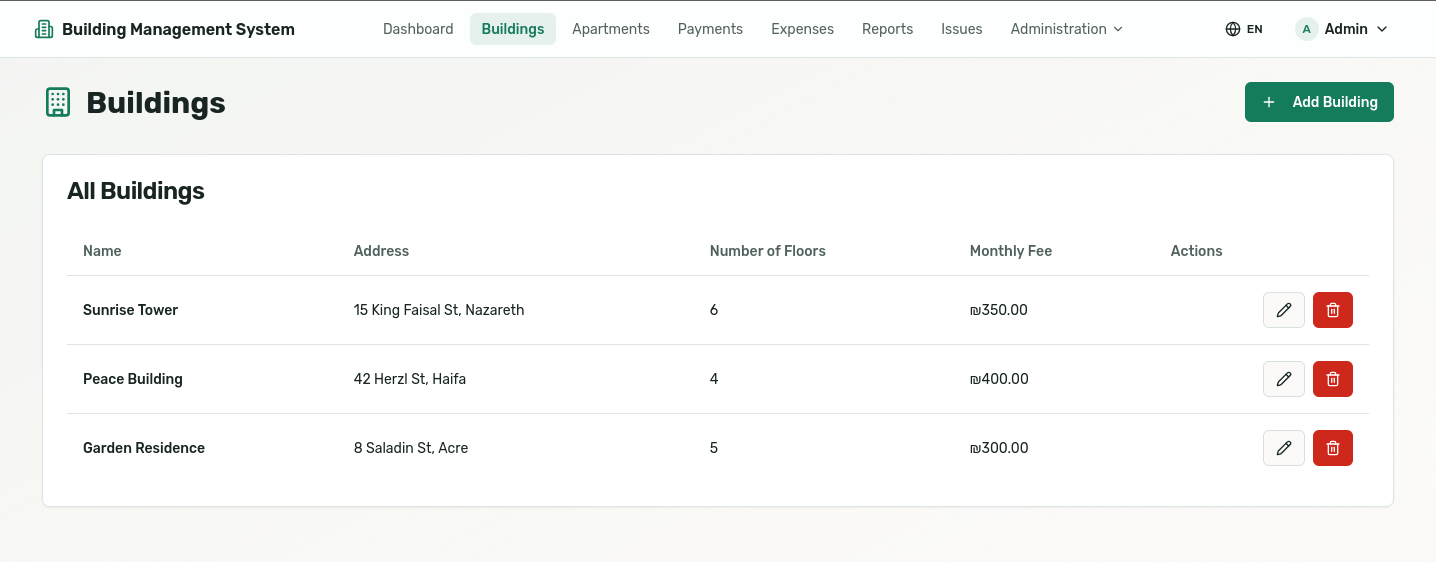The height and width of the screenshot is (562, 1436).
Task: Click the Building Management System logo icon
Action: 44,29
